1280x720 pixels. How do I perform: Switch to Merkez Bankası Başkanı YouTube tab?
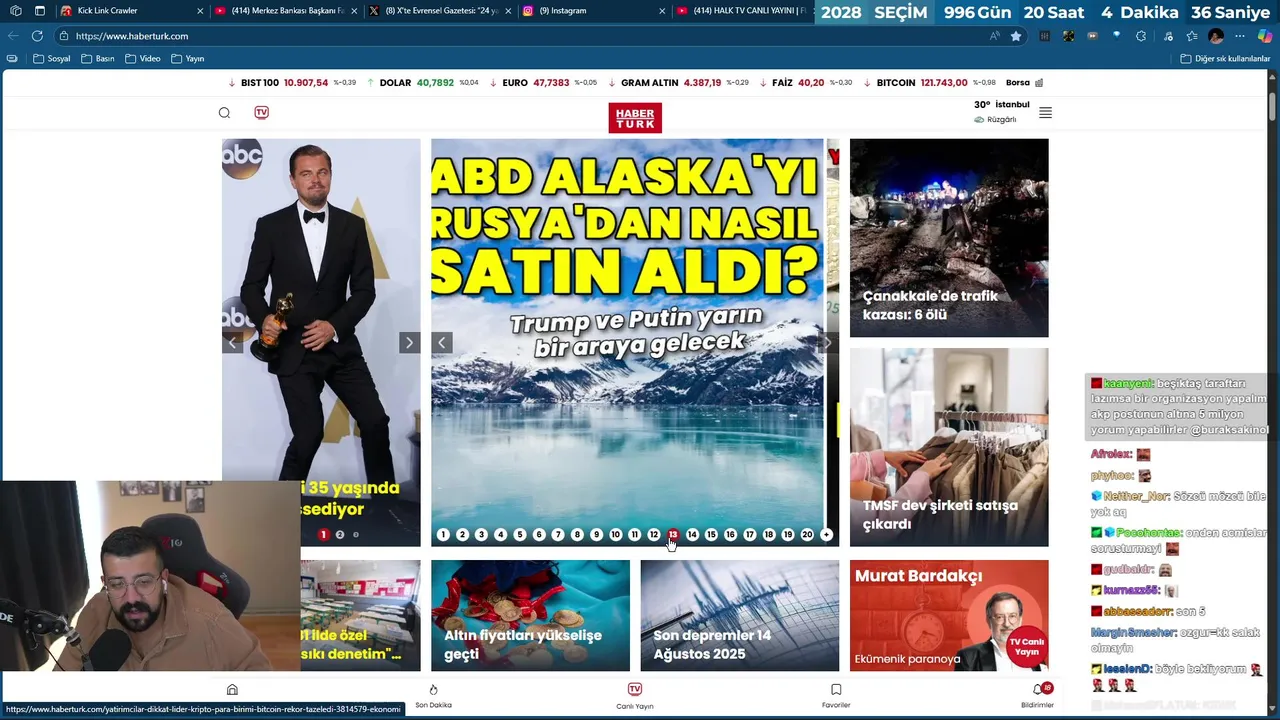[285, 11]
